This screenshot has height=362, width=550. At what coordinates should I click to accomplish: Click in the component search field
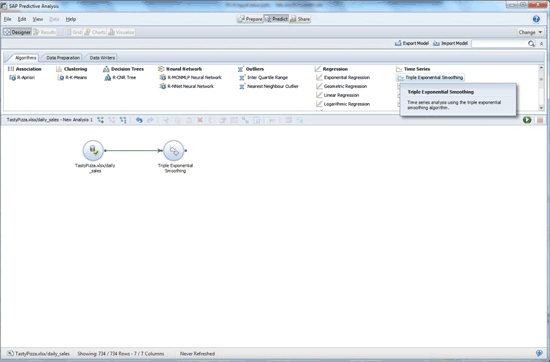499,43
